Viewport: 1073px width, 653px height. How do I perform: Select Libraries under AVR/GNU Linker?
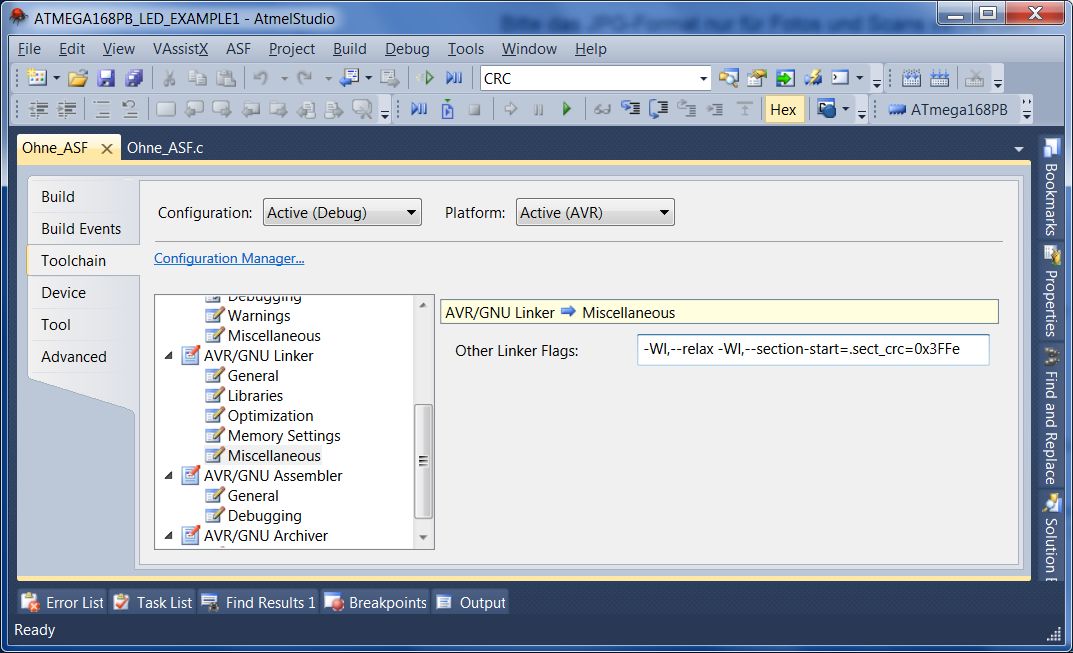255,396
